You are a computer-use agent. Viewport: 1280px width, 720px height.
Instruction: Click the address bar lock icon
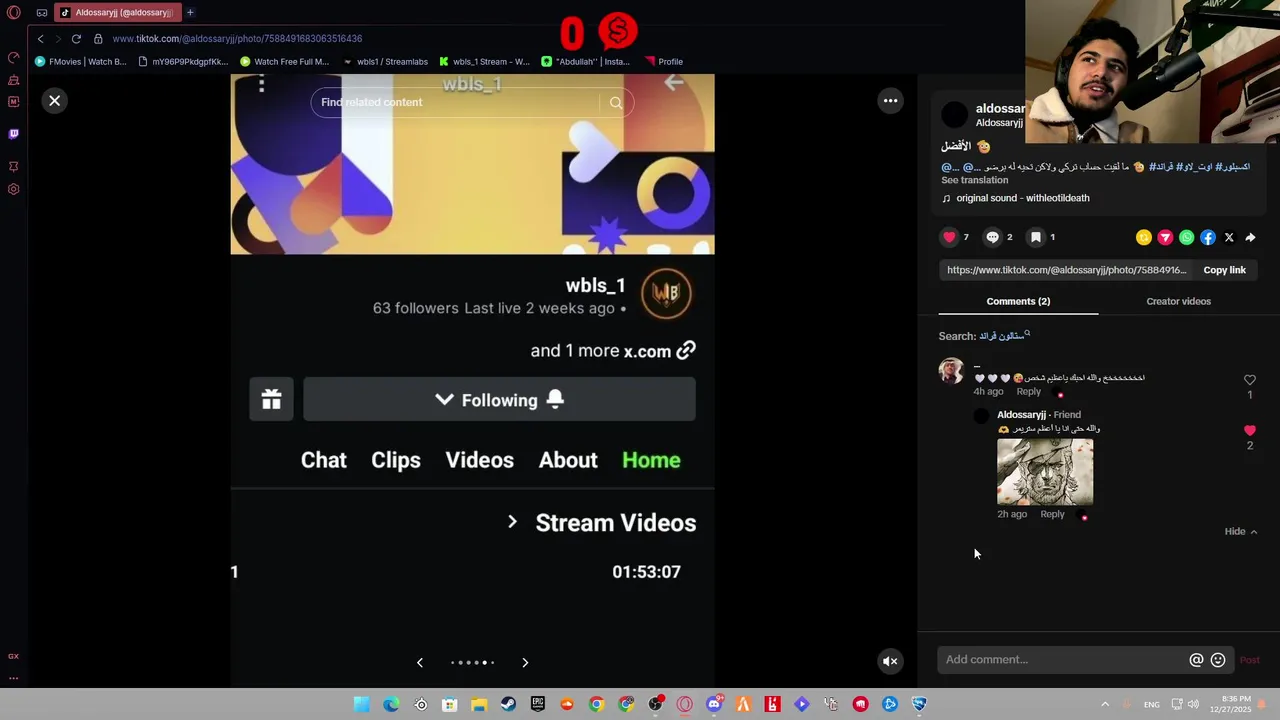98,38
